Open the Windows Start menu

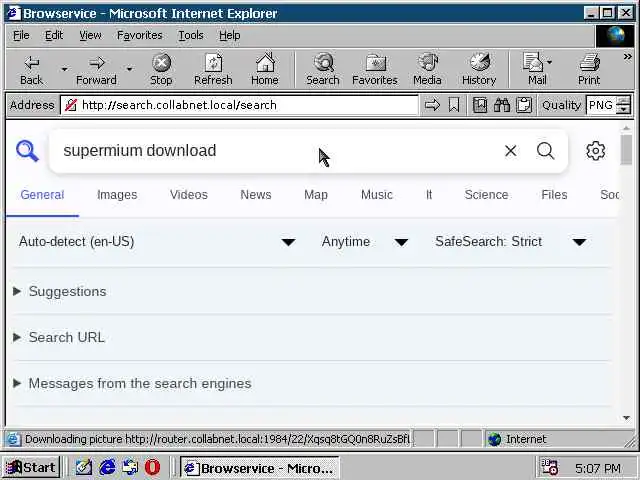(x=31, y=467)
